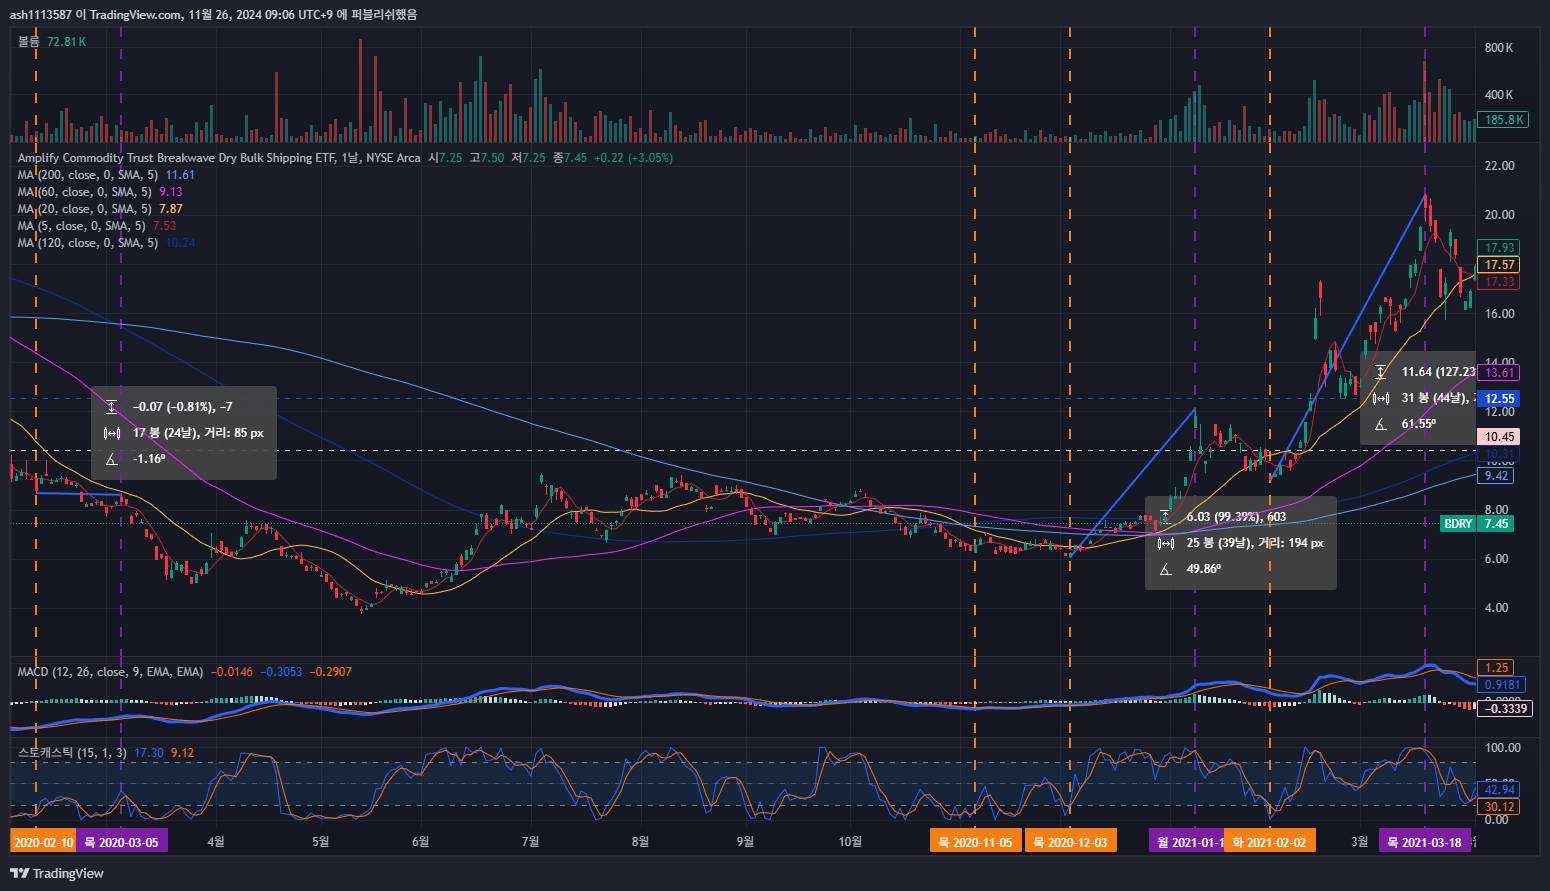Click the price range icon beside 6.03 (99.39%)

(x=1165, y=517)
